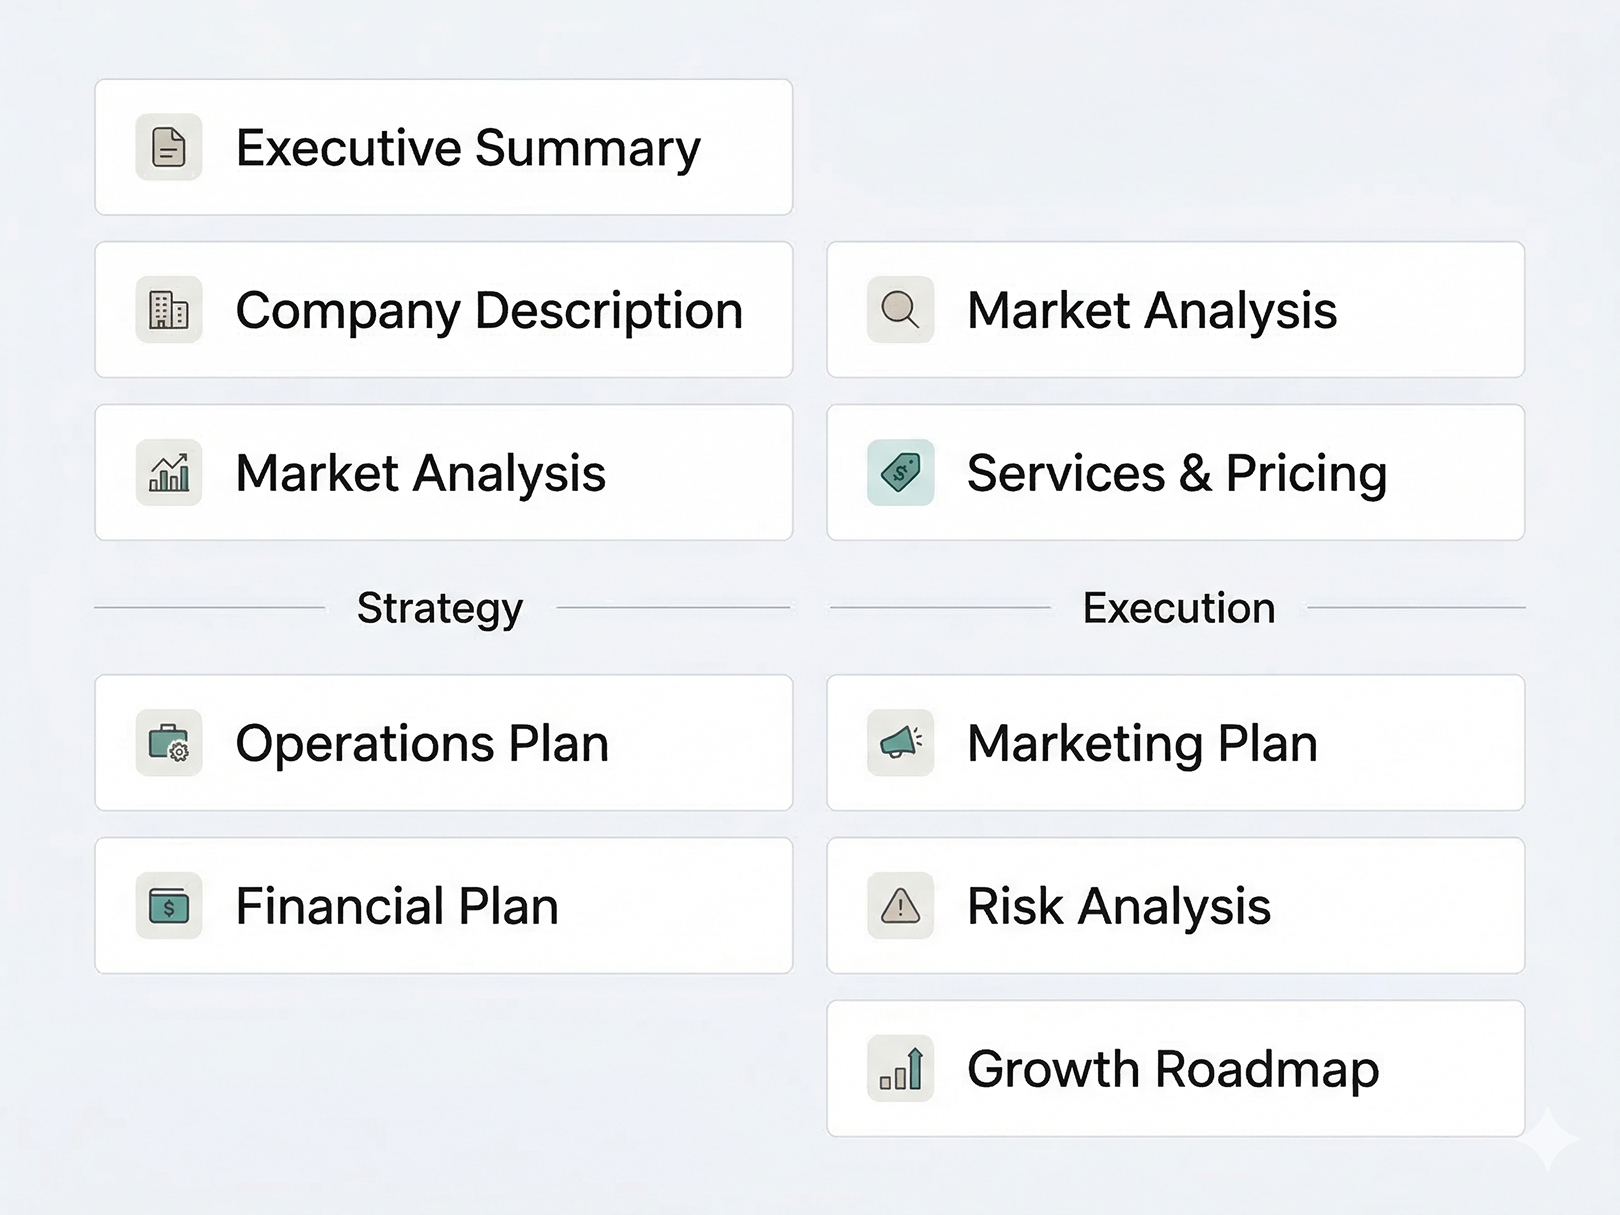
Task: Open the Risk Analysis card
Action: point(1175,906)
